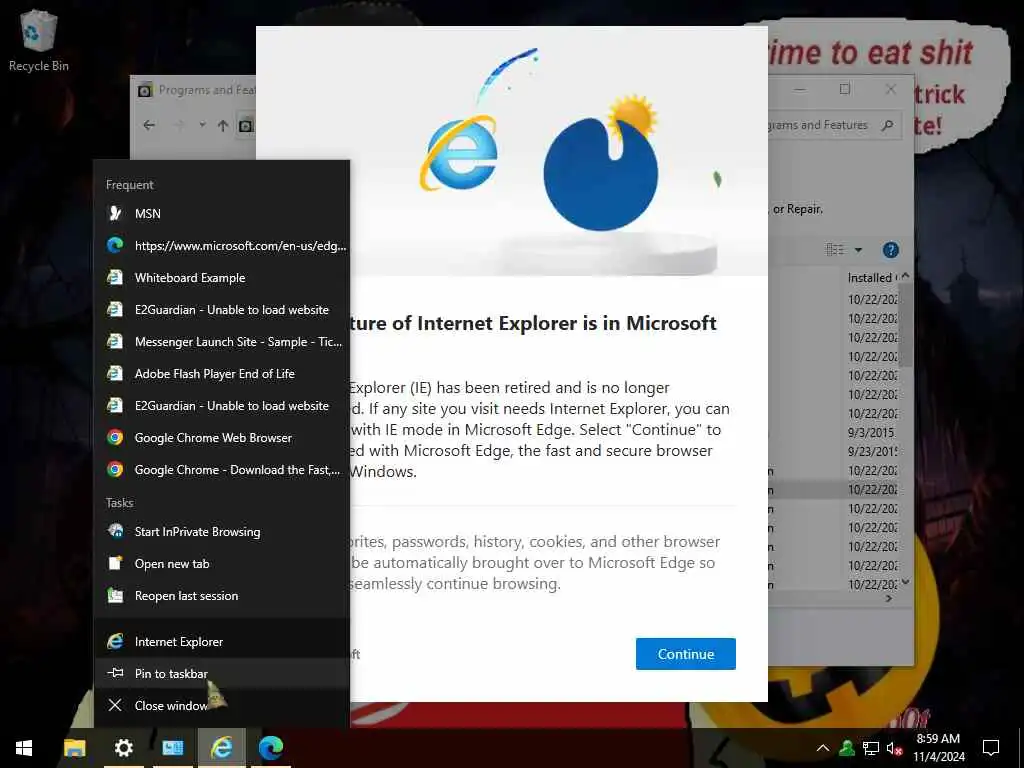Open the microsoft.com Edge link entry

click(222, 246)
